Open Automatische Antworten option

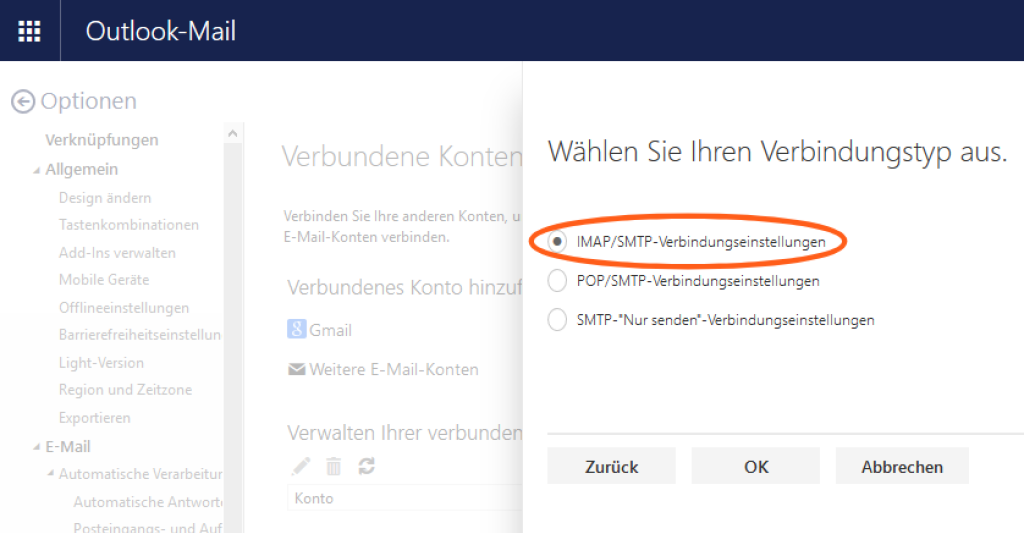tap(148, 502)
